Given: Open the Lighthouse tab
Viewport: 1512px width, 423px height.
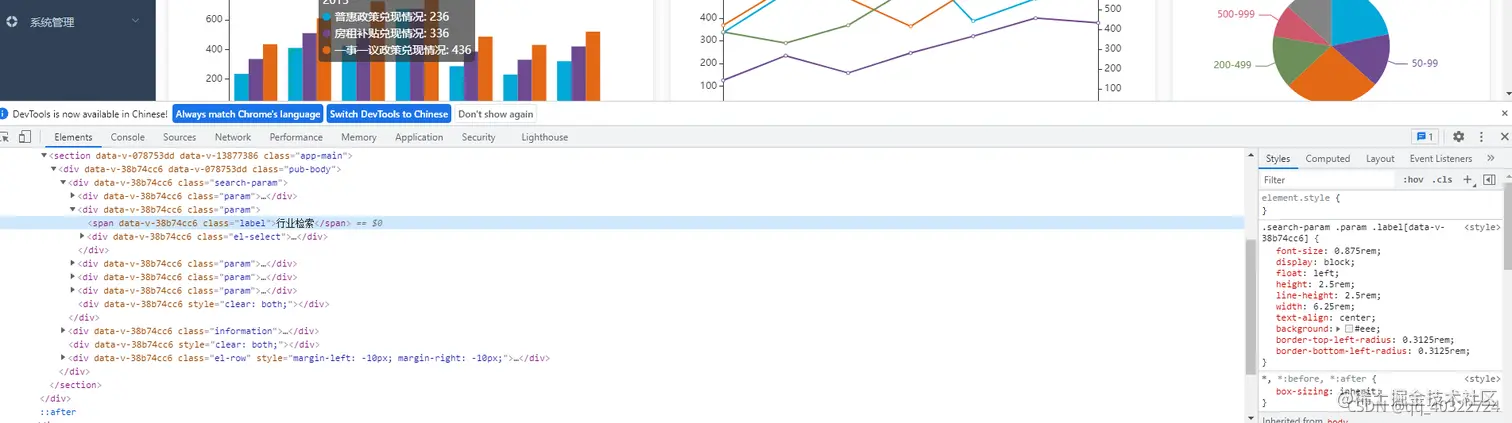Looking at the screenshot, I should tap(545, 137).
